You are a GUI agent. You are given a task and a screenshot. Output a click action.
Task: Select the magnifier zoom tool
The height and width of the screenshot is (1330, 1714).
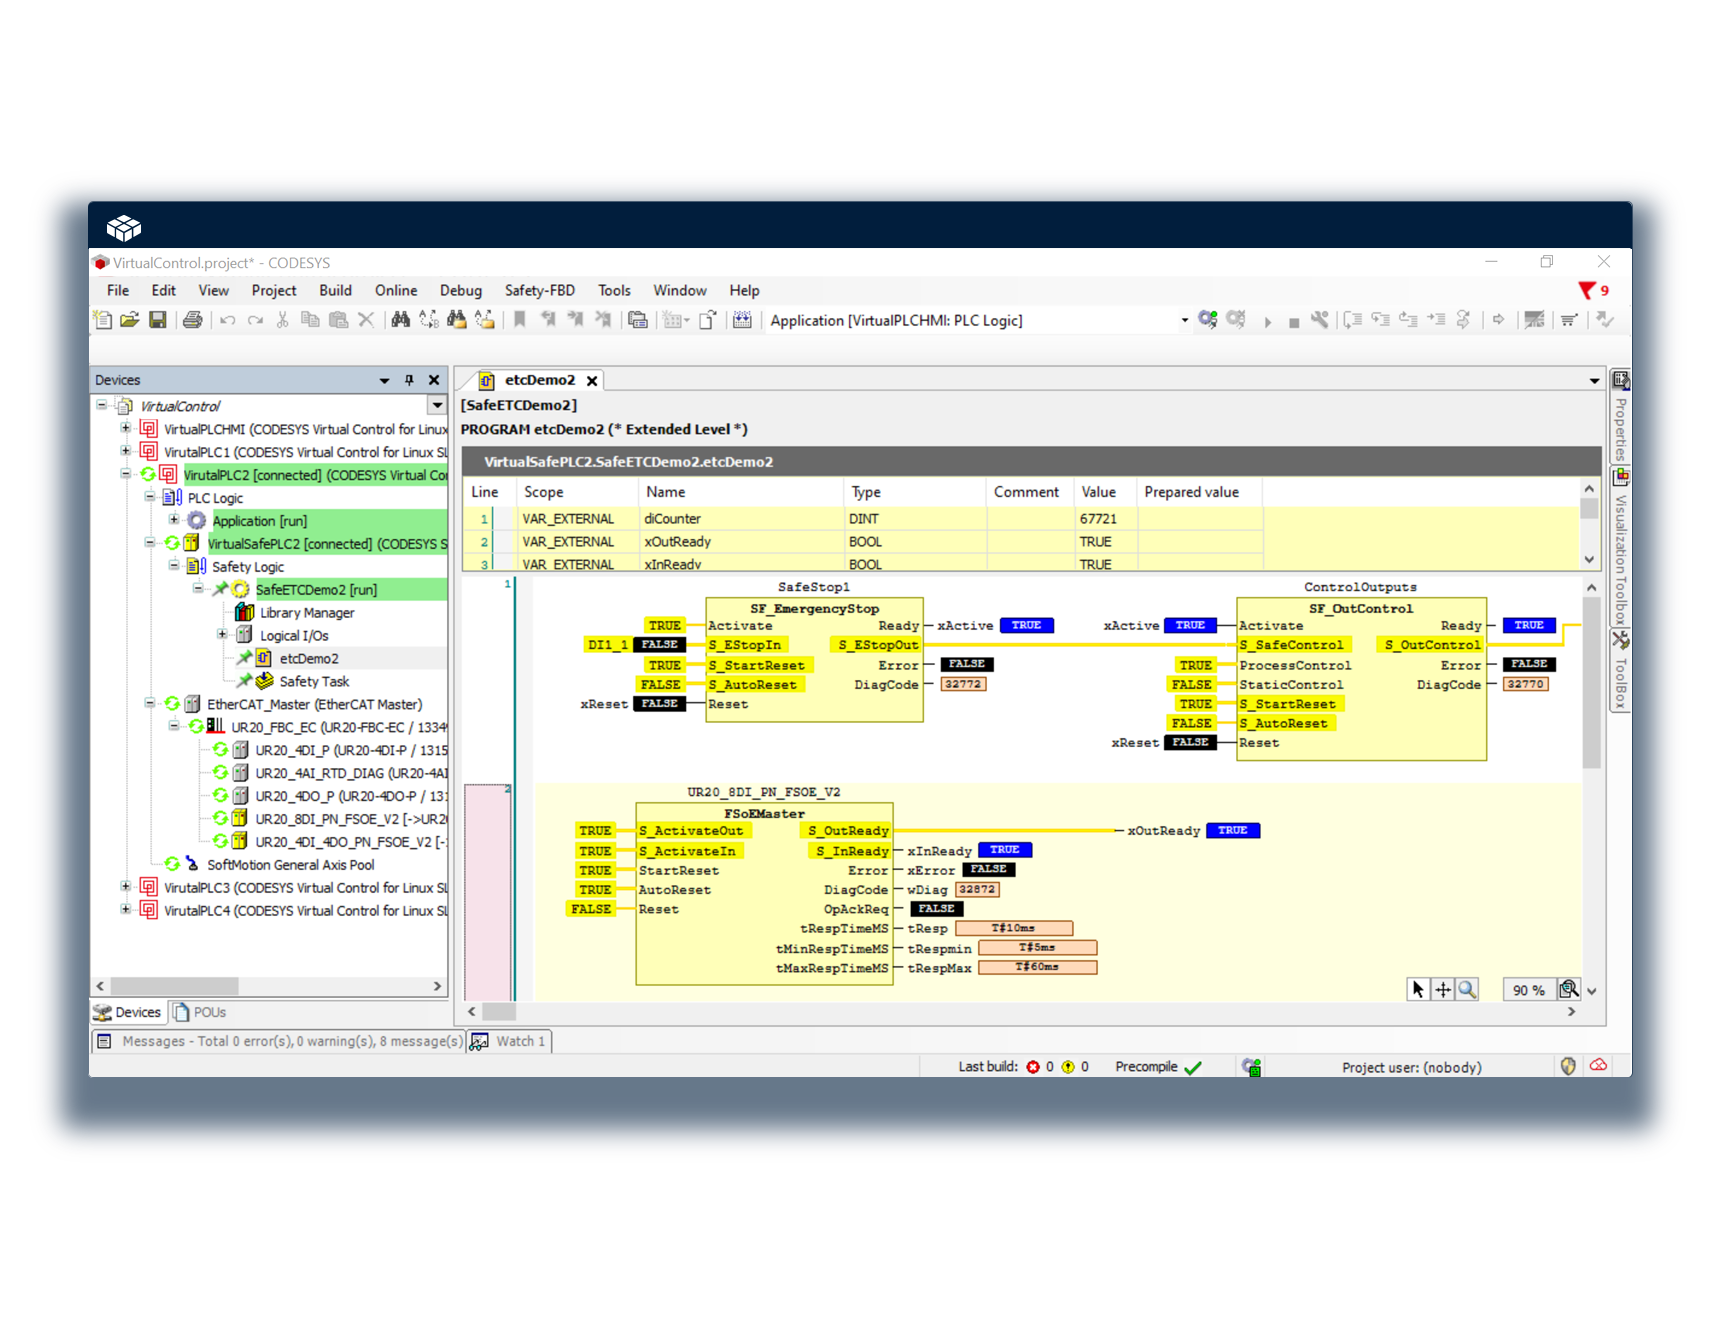1467,989
